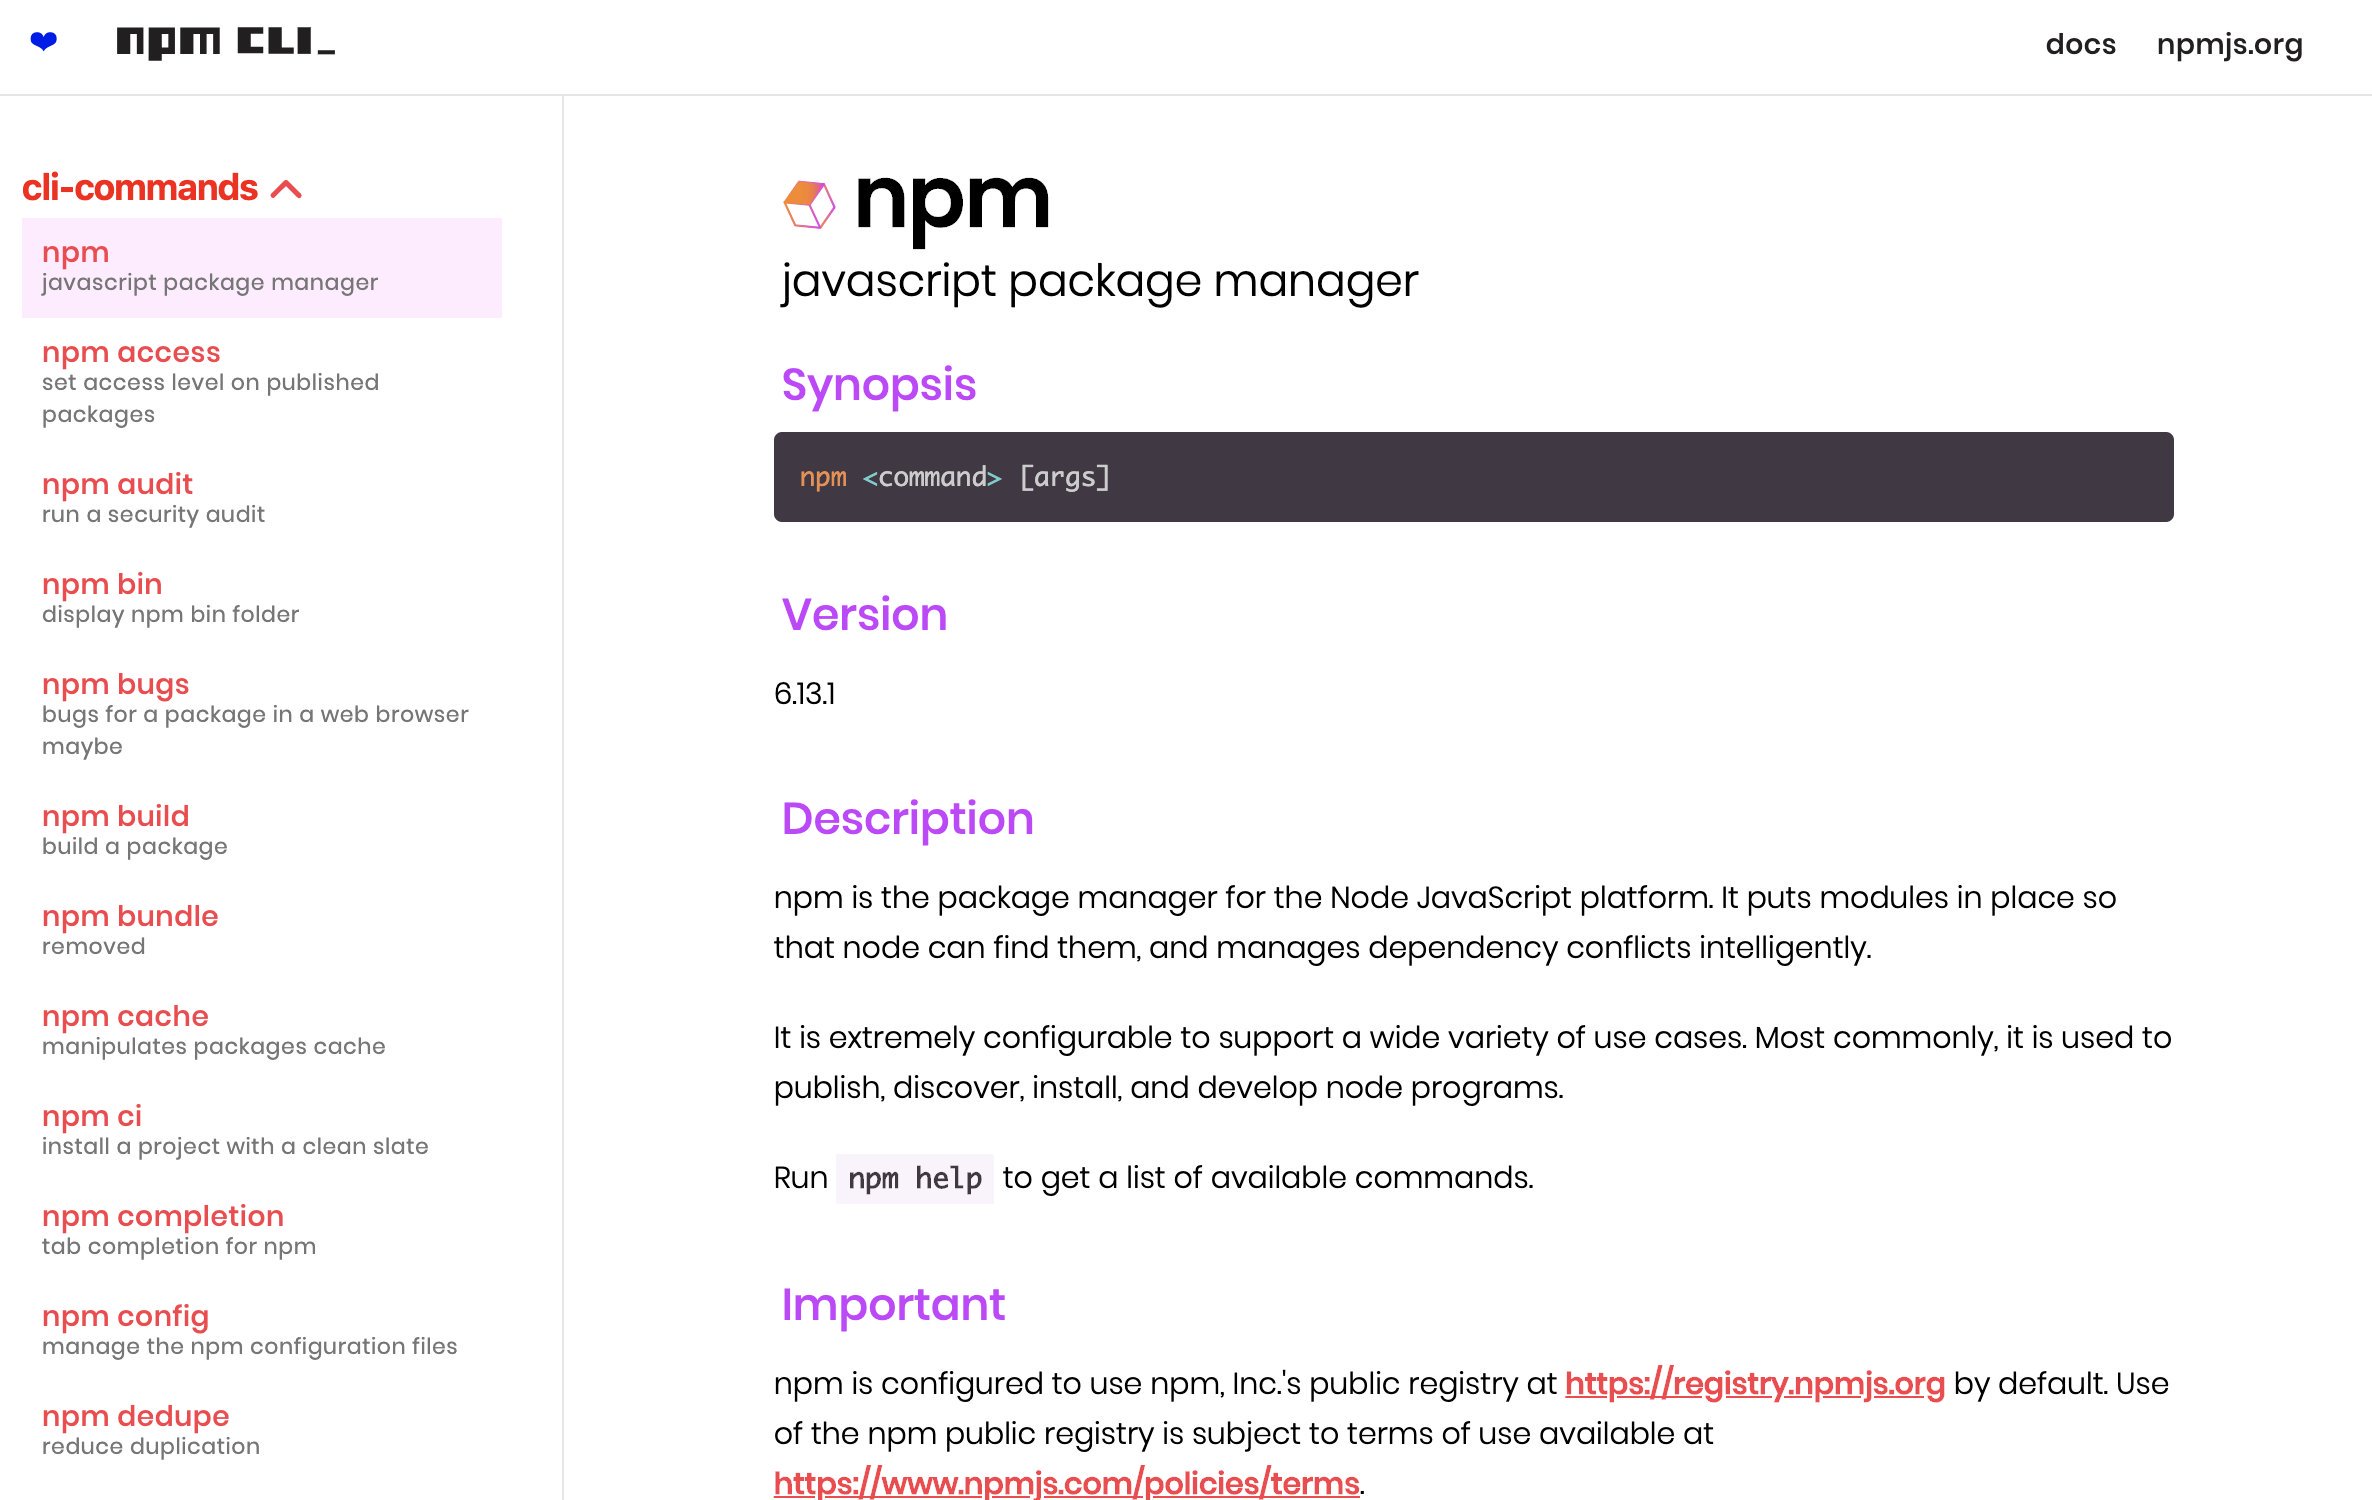Screen dimensions: 2372x1500
Task: Open the npmjs.com policies terms link
Action: pyautogui.click(x=1066, y=1483)
